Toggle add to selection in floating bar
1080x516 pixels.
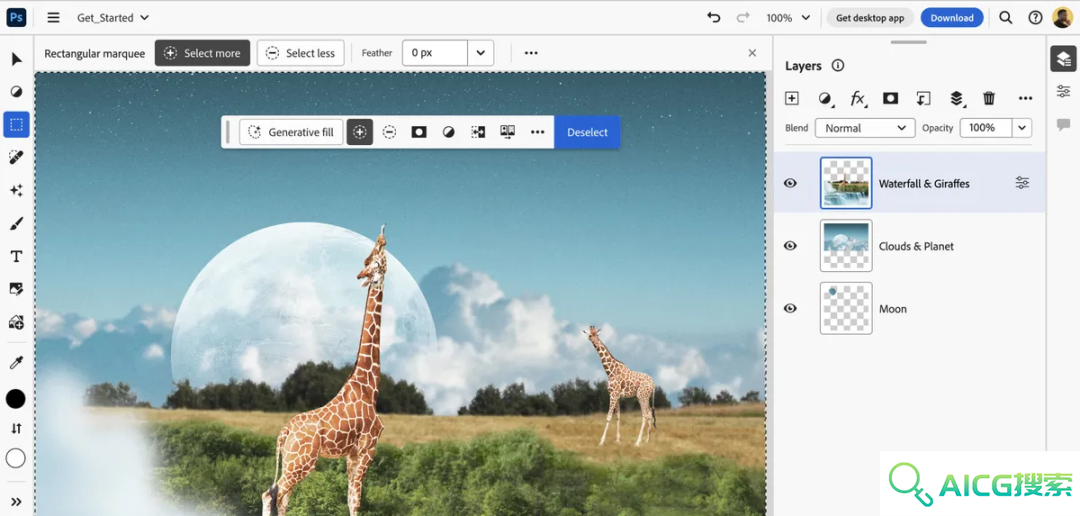(x=360, y=132)
